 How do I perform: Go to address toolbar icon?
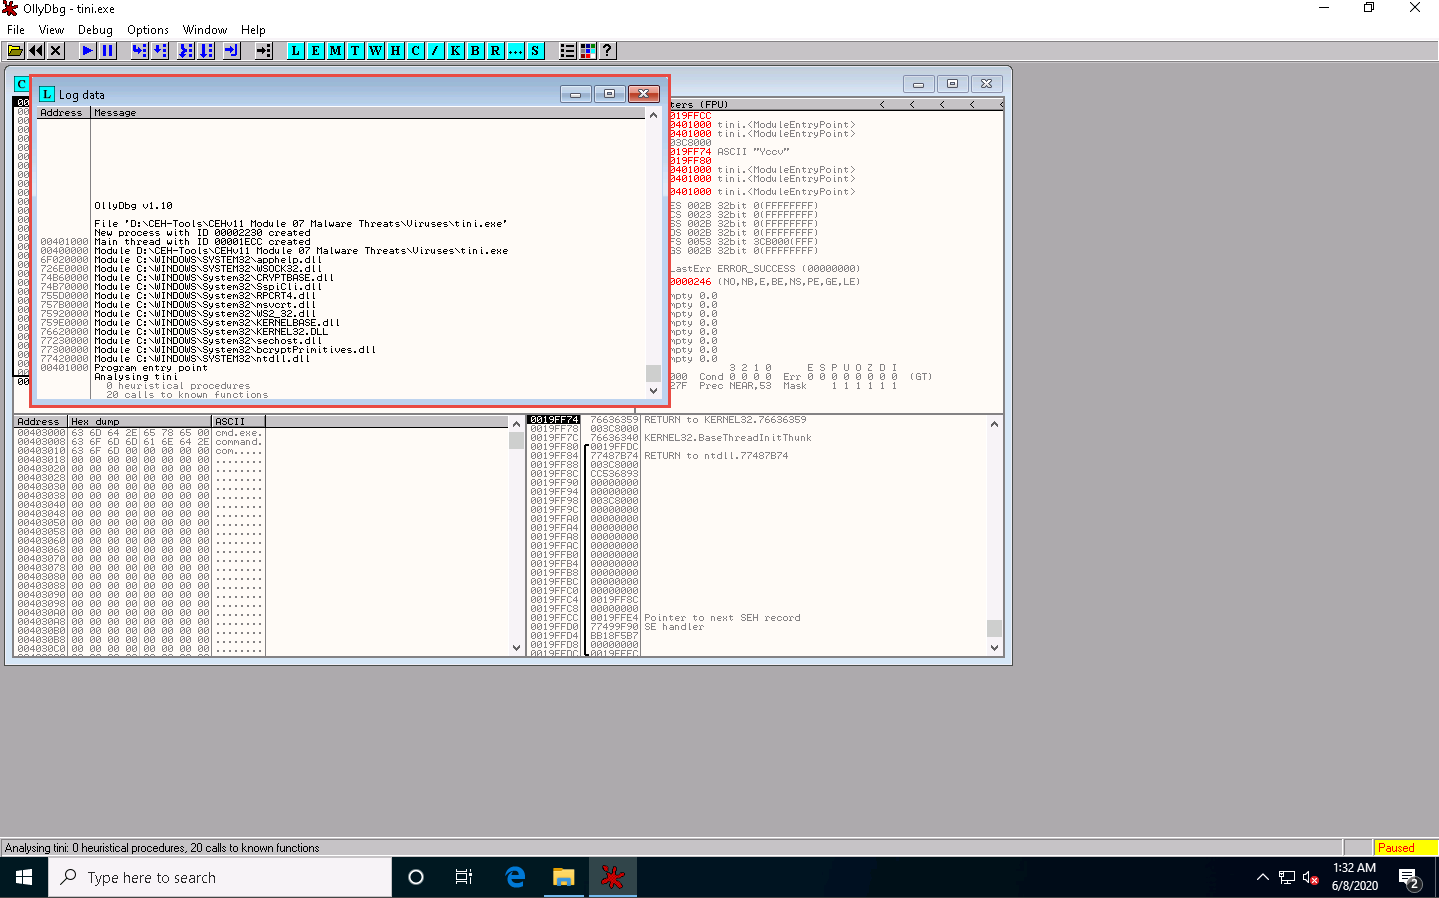[264, 50]
